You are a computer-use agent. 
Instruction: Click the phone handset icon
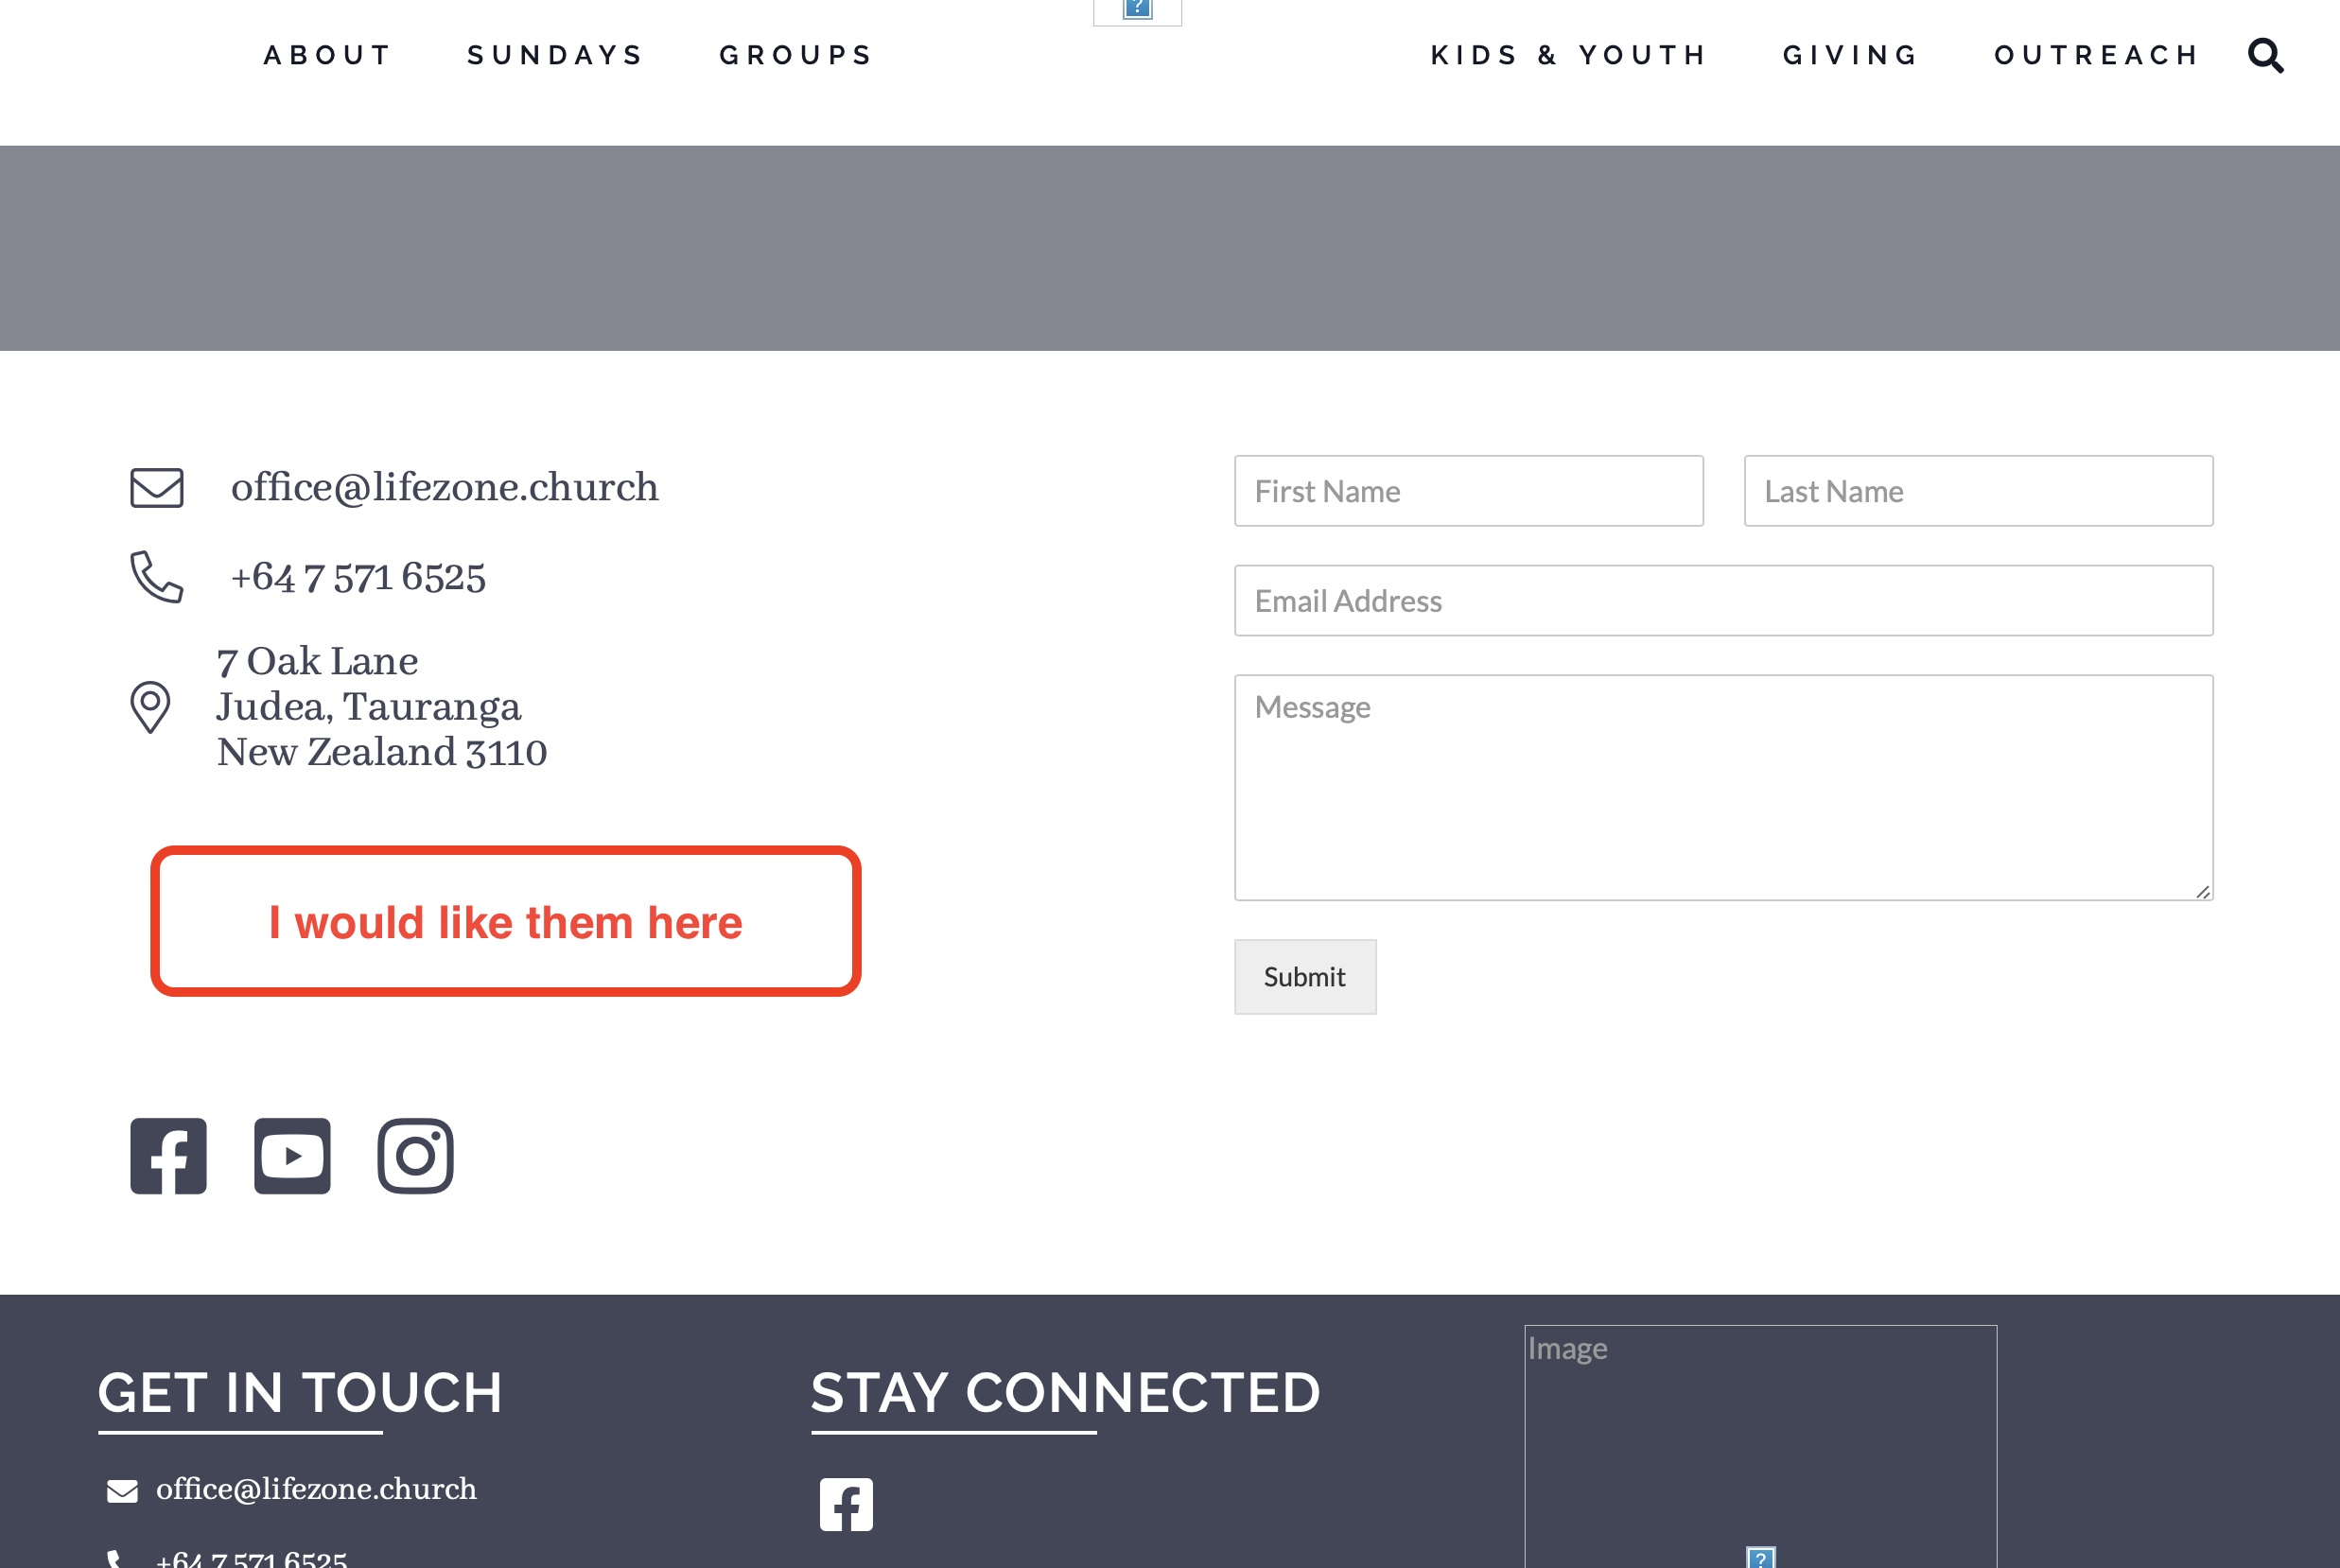(x=157, y=577)
